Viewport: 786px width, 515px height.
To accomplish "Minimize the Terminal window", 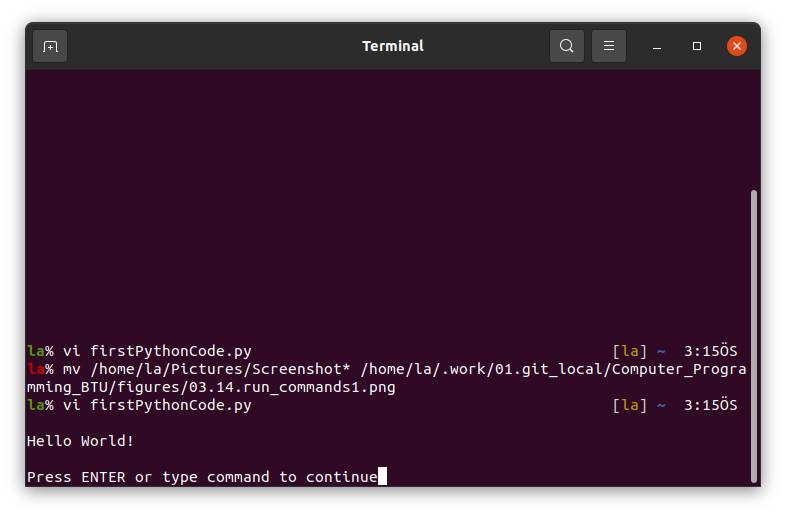I will click(657, 46).
